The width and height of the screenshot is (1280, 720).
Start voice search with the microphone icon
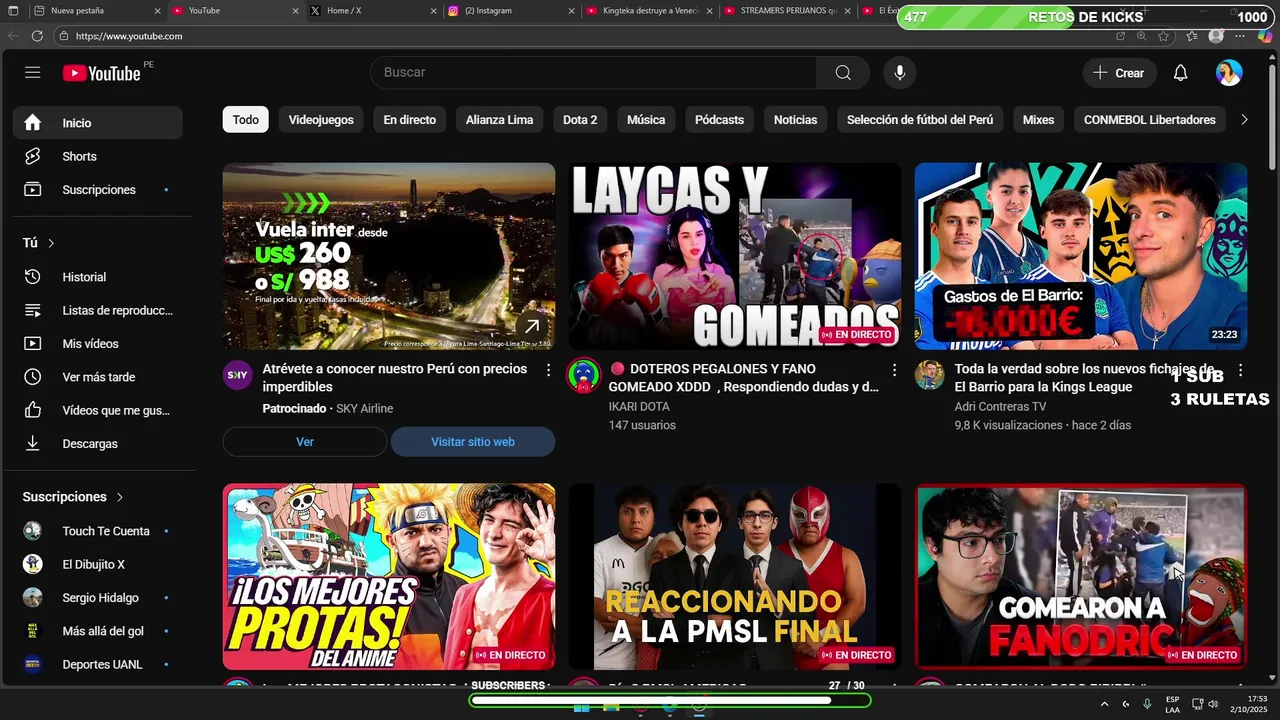[900, 73]
